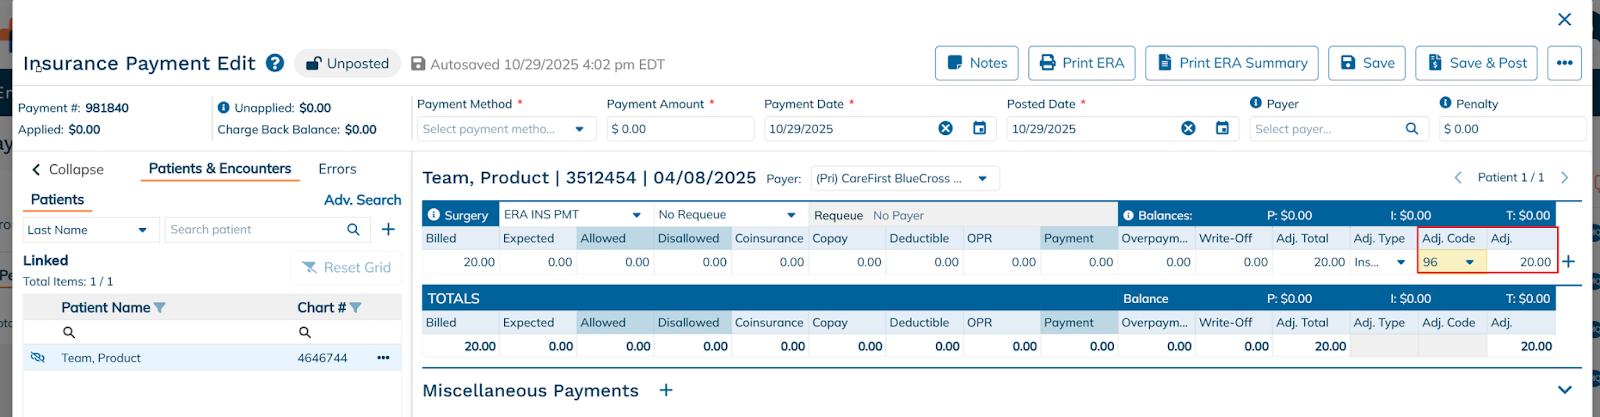Open Adv. Search link
The width and height of the screenshot is (1600, 417).
click(362, 200)
